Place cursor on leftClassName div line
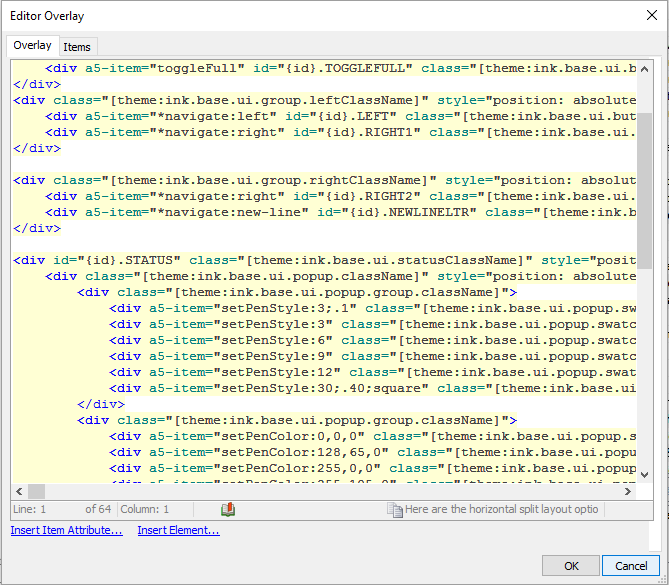Image resolution: width=669 pixels, height=585 pixels. point(325,100)
